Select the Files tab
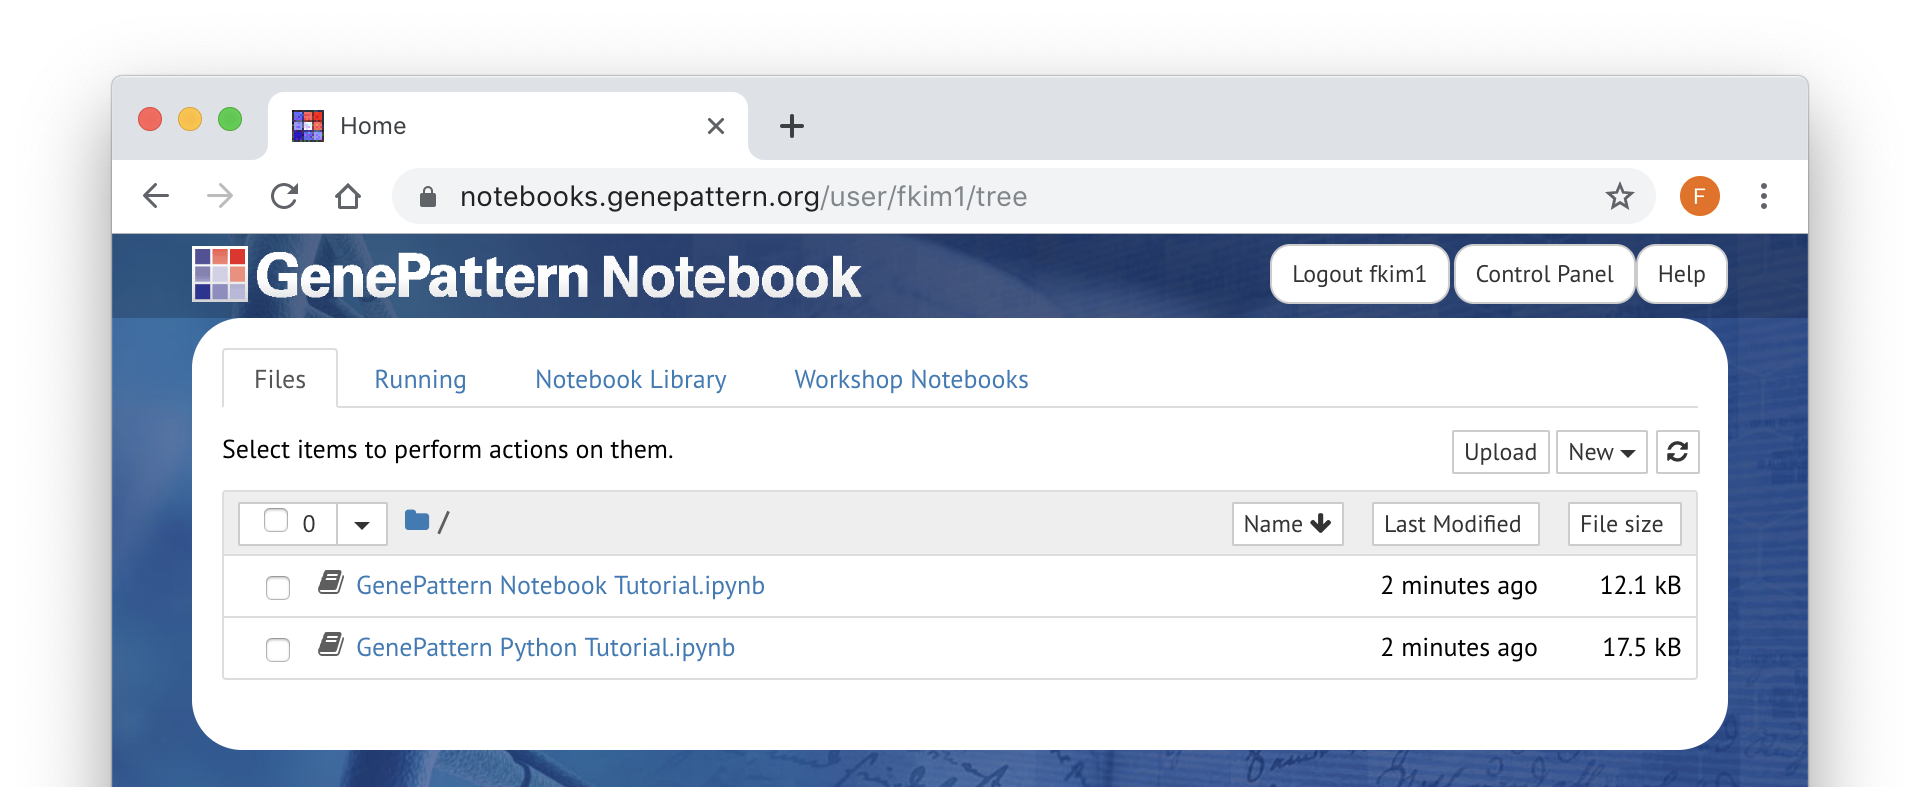Screen dimensions: 1920x787 tap(280, 379)
